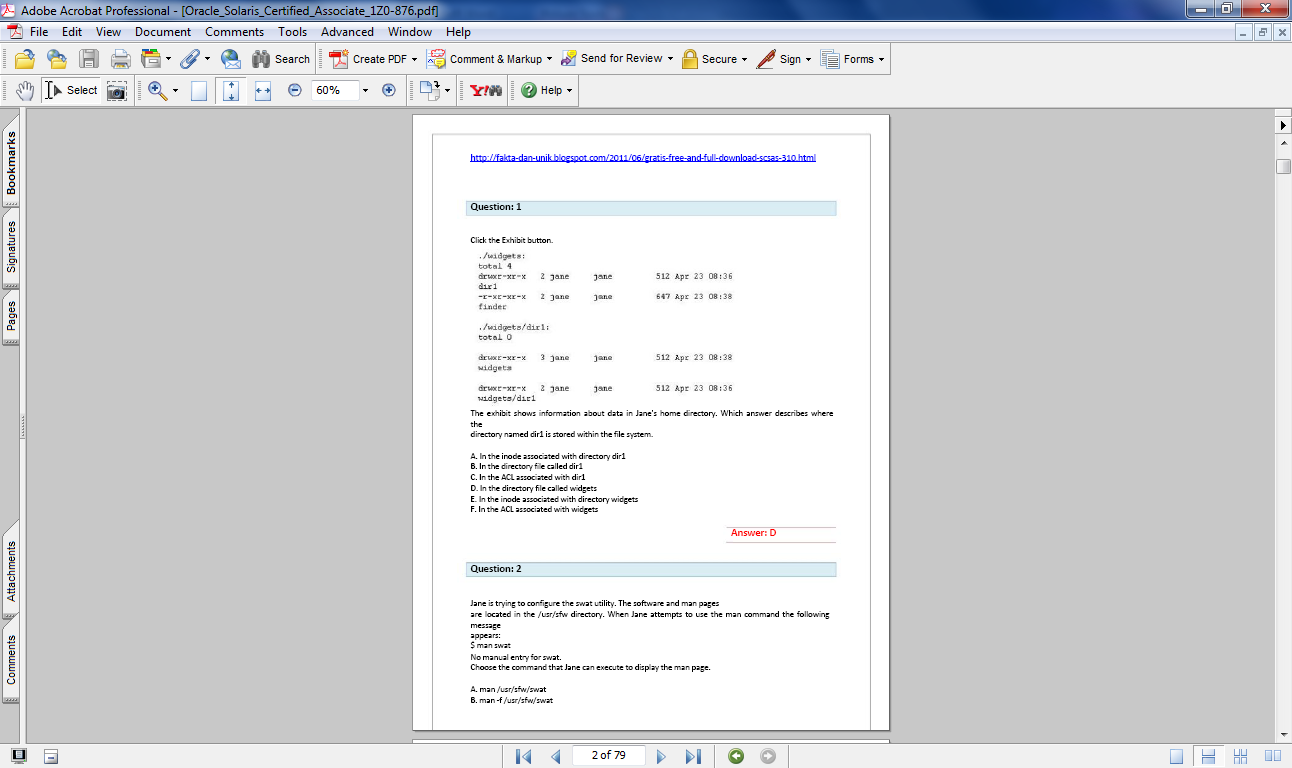
Task: Click the Open web page icon
Action: pos(57,59)
